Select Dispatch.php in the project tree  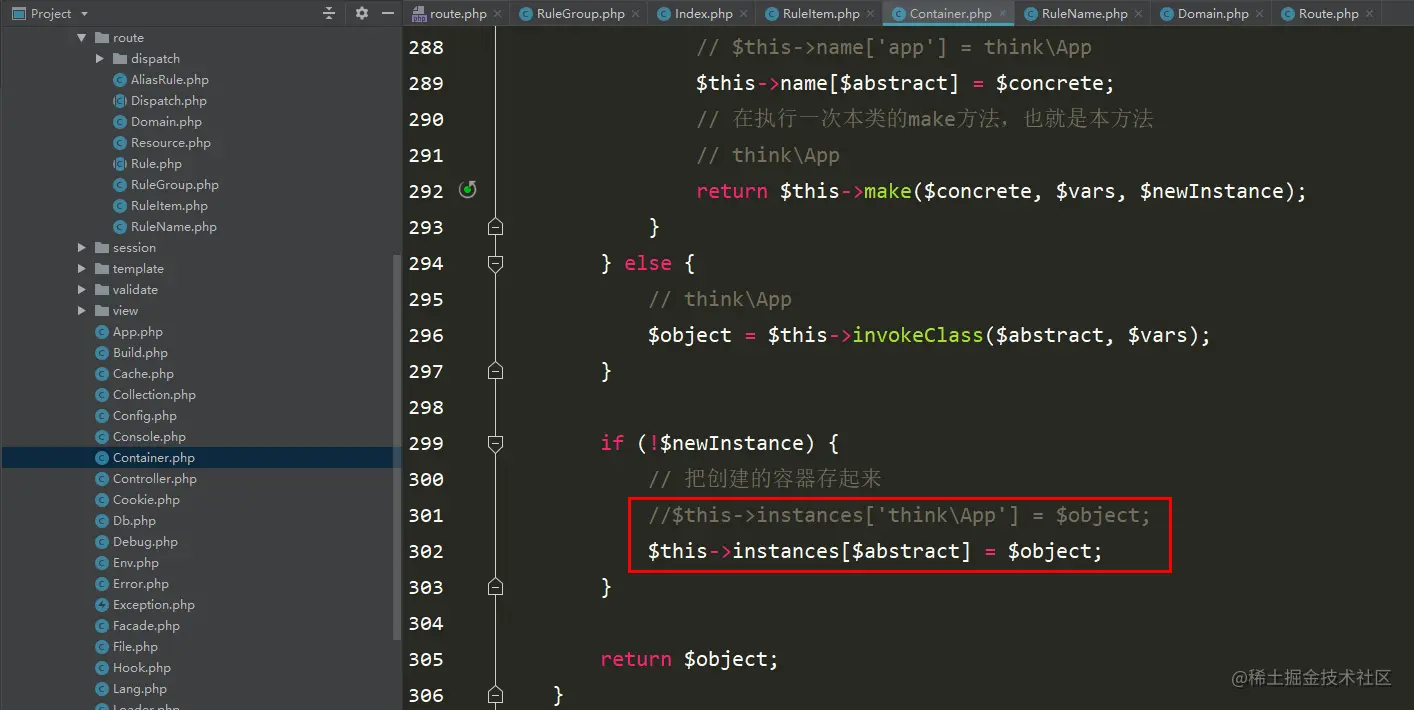point(168,101)
